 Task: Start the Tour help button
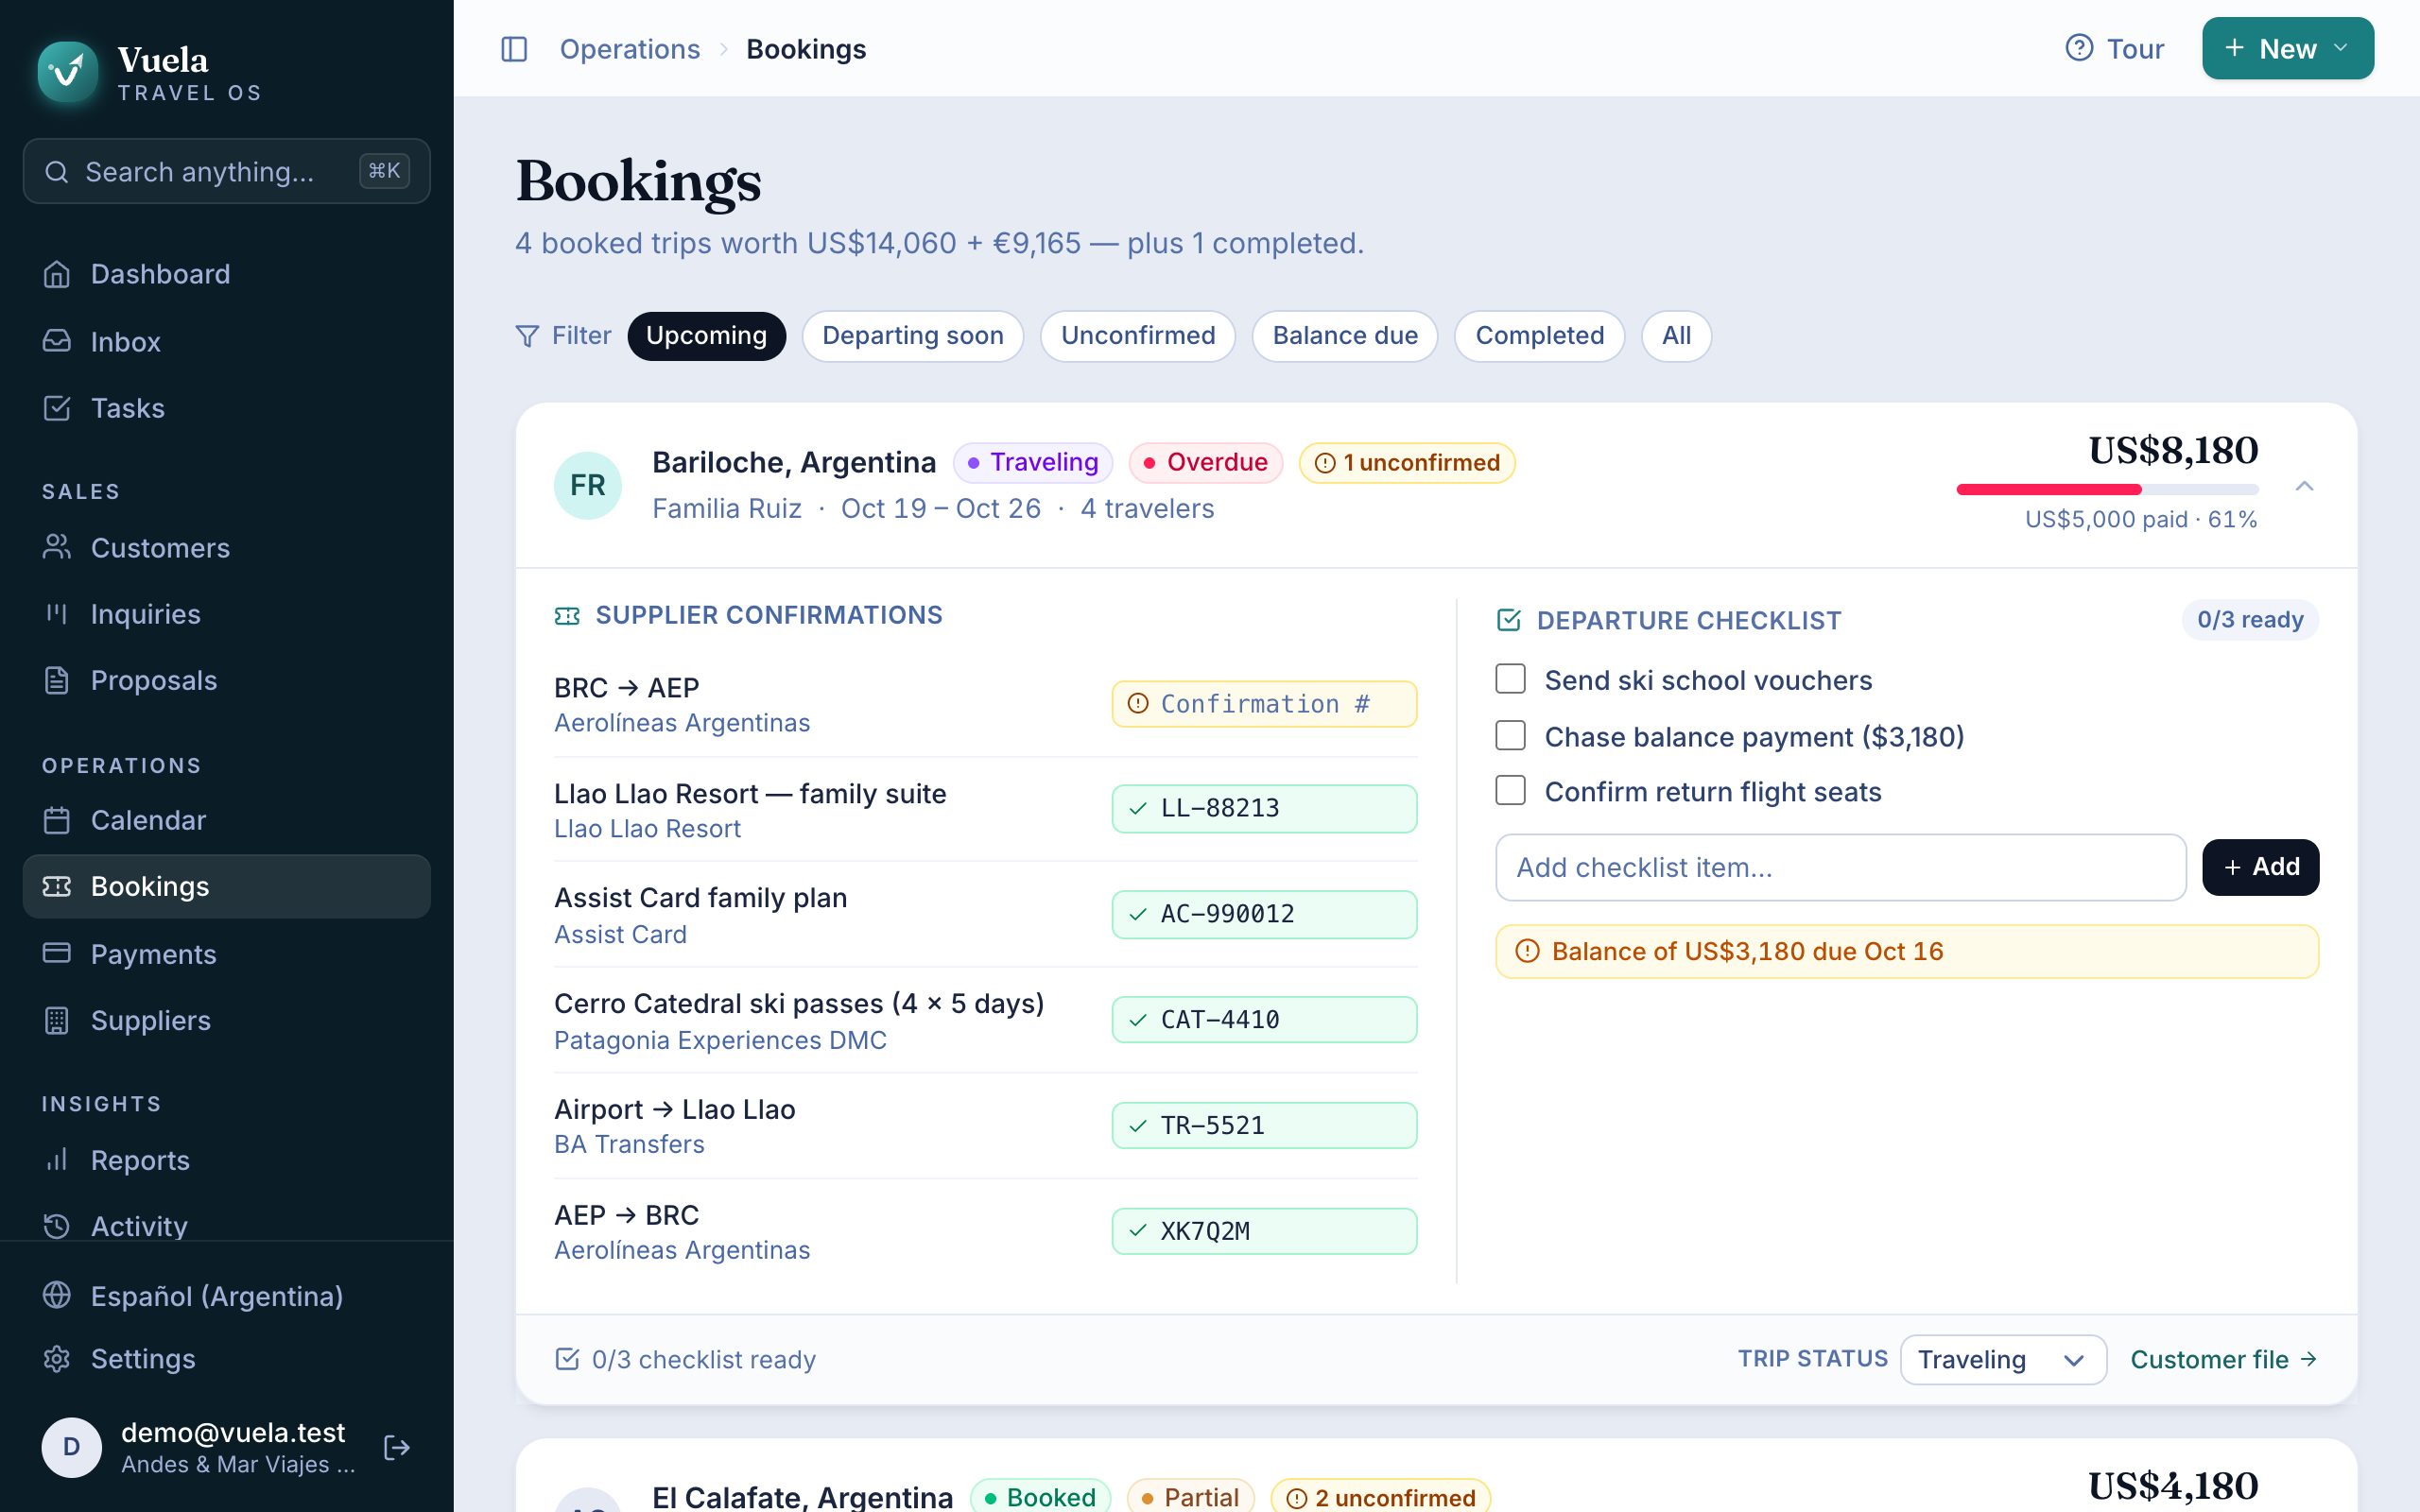[2114, 48]
